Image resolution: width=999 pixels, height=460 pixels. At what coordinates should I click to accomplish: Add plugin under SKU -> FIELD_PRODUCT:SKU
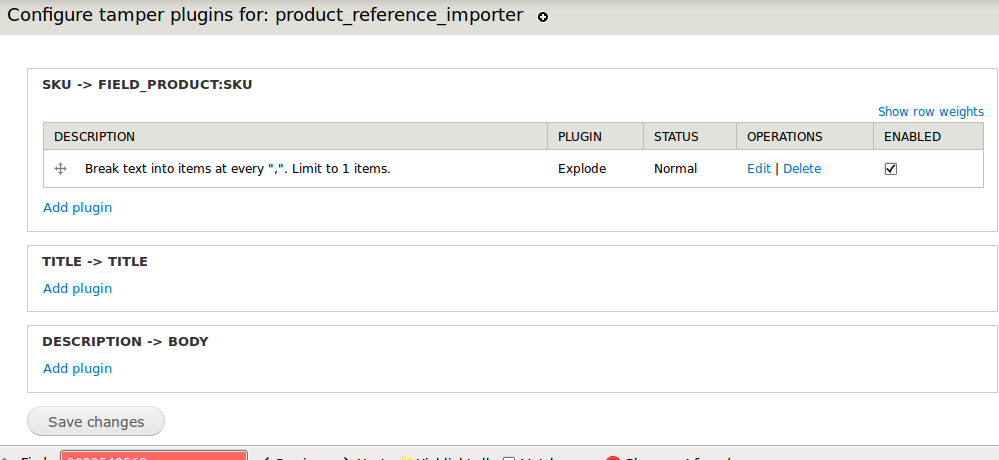tap(77, 208)
